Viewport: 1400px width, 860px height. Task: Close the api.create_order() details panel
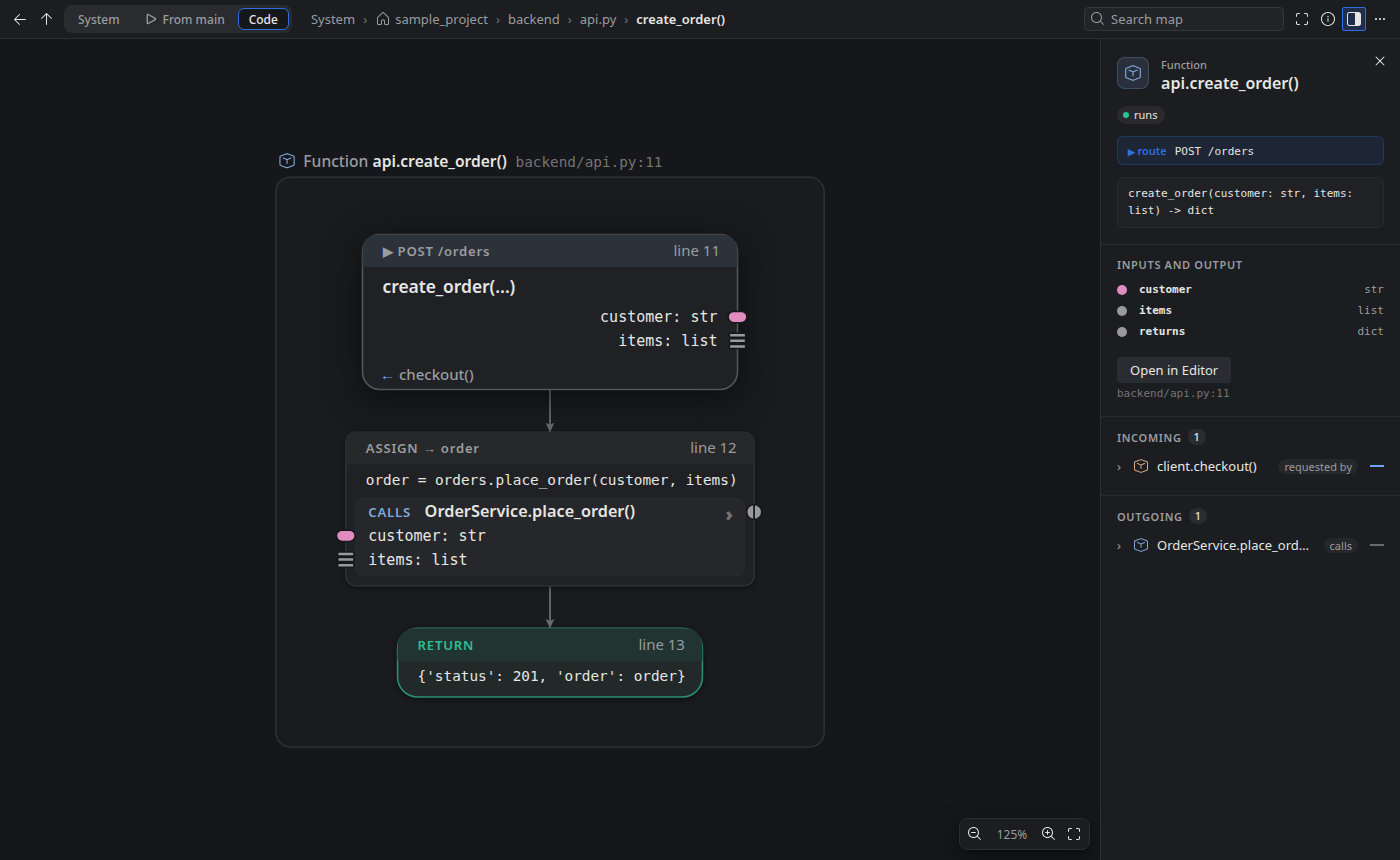[x=1380, y=61]
